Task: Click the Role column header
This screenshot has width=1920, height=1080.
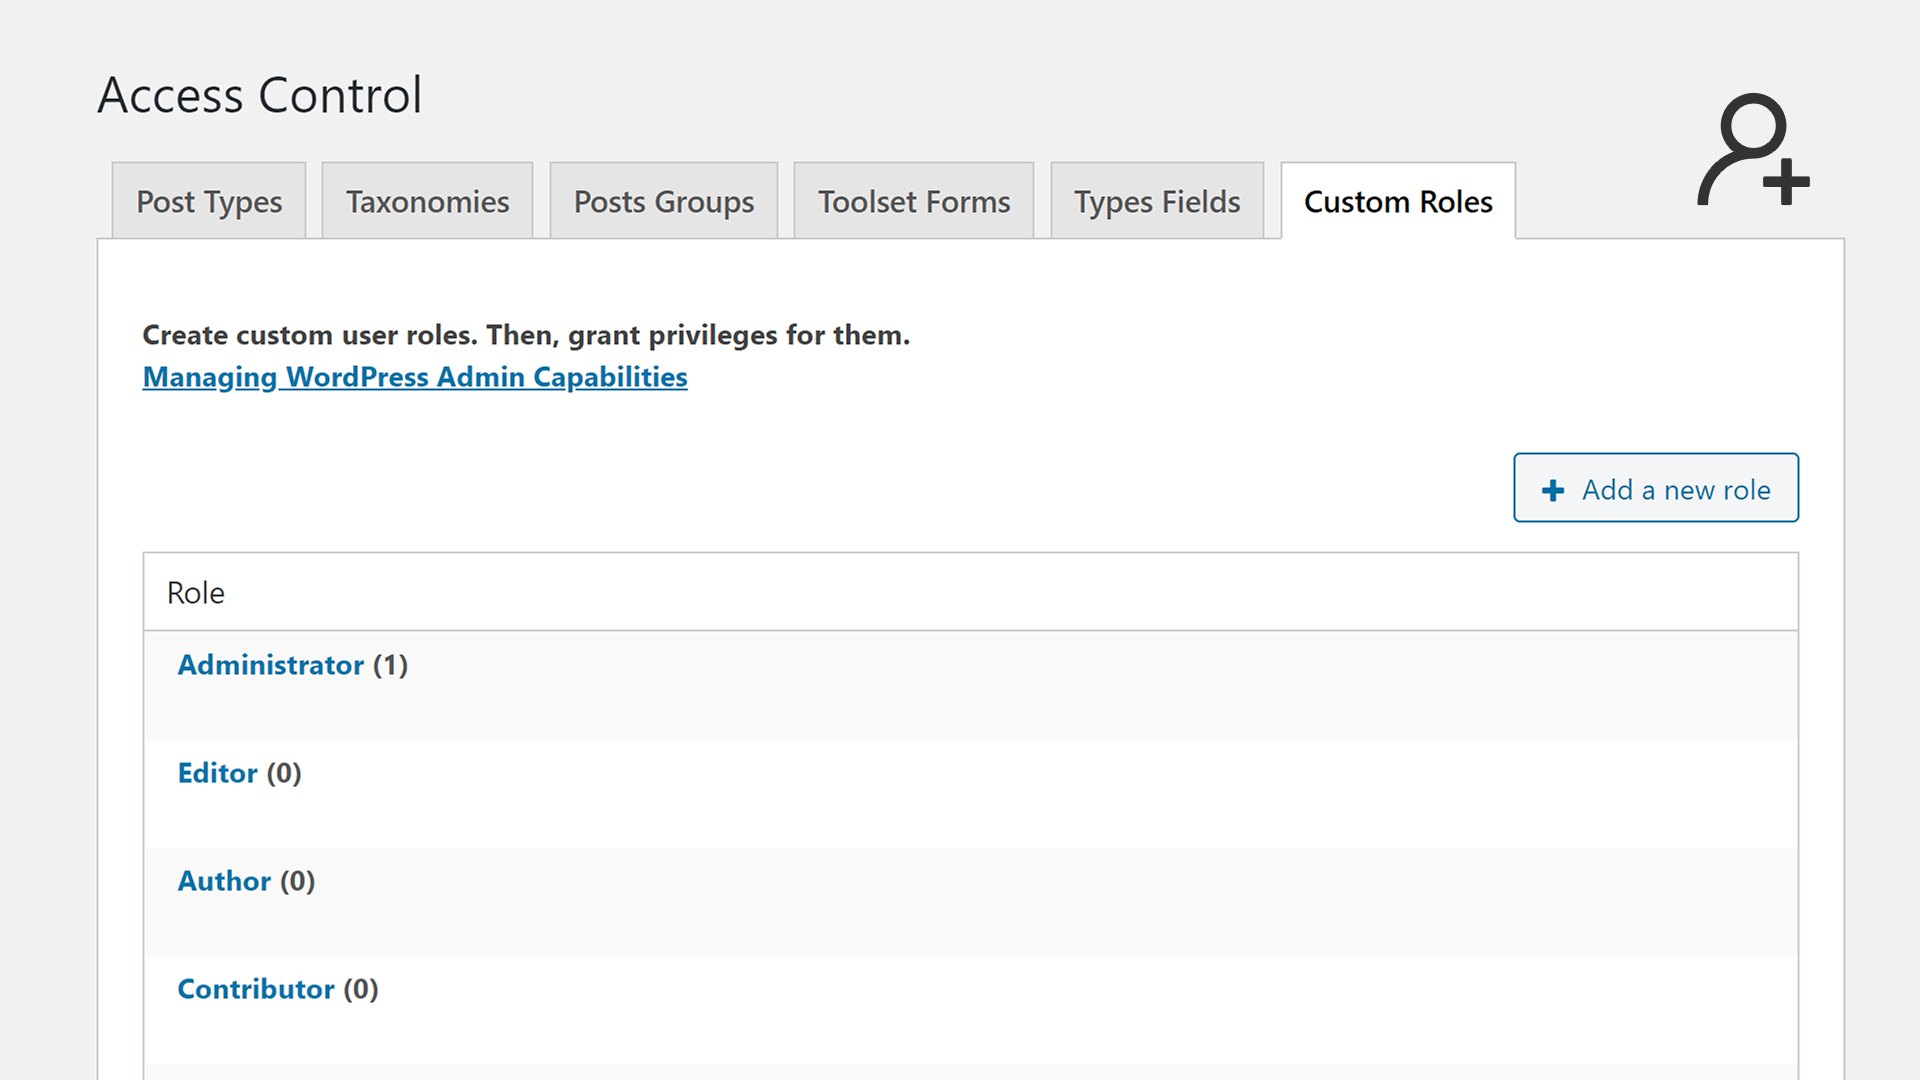Action: pos(196,593)
